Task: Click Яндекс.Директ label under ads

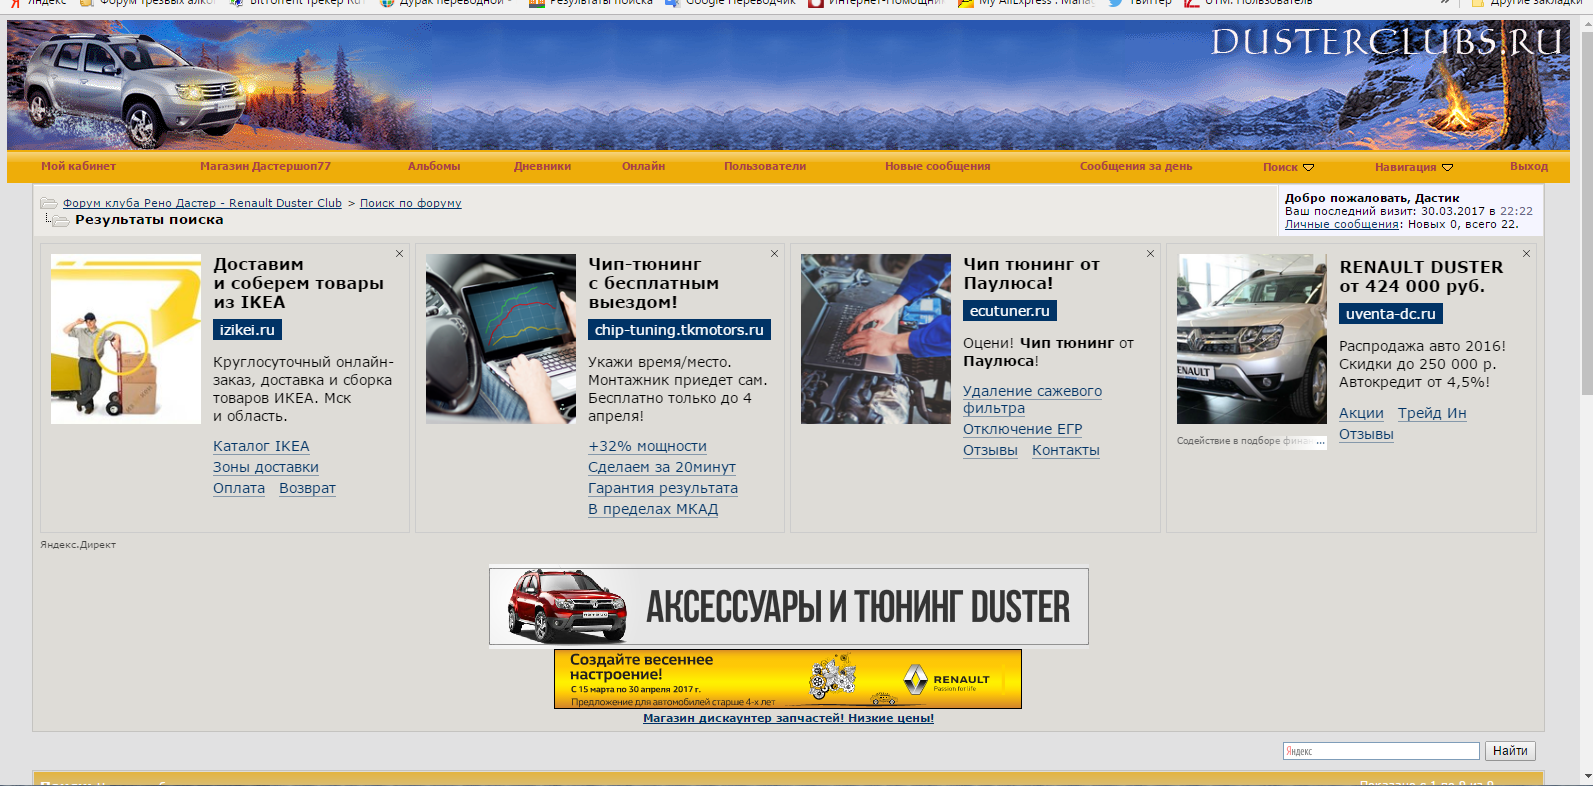Action: click(x=78, y=545)
